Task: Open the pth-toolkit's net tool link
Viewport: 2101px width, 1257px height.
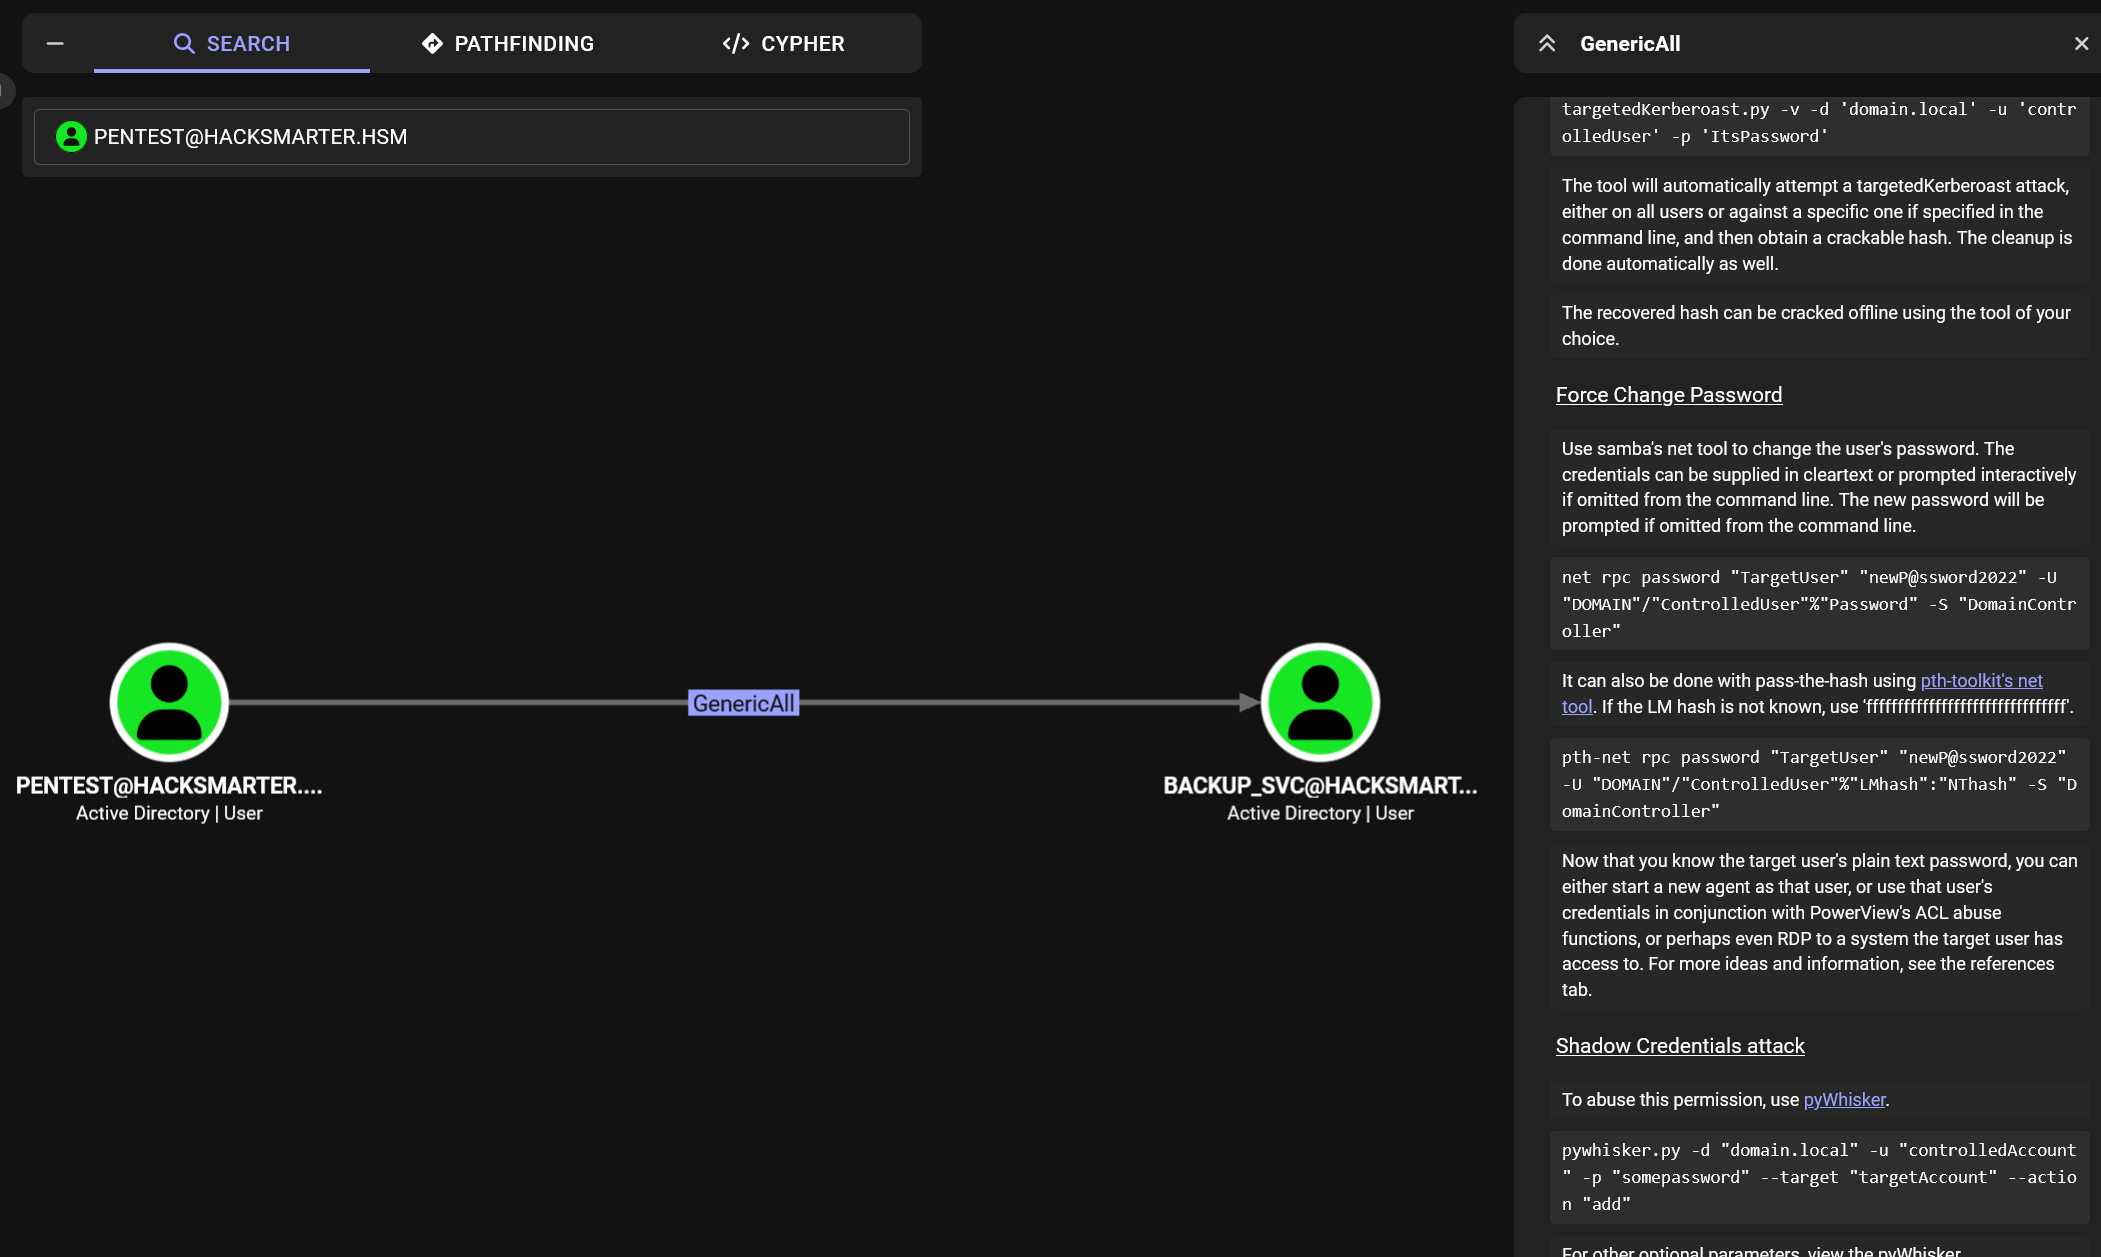Action: point(1981,681)
